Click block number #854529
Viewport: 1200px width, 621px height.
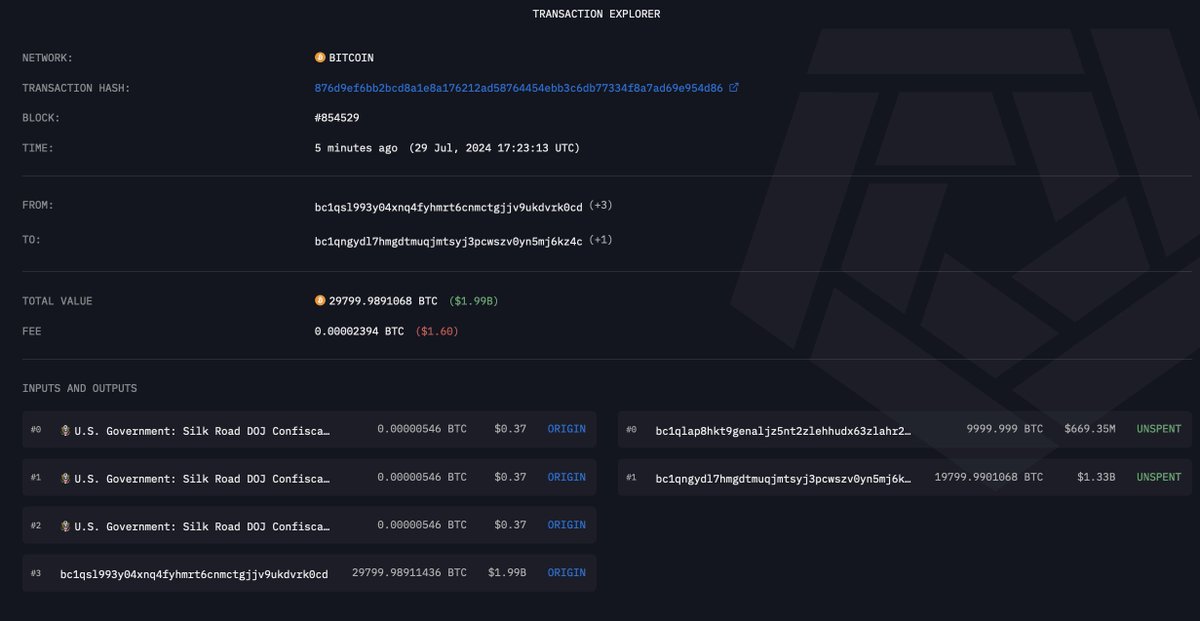point(335,117)
